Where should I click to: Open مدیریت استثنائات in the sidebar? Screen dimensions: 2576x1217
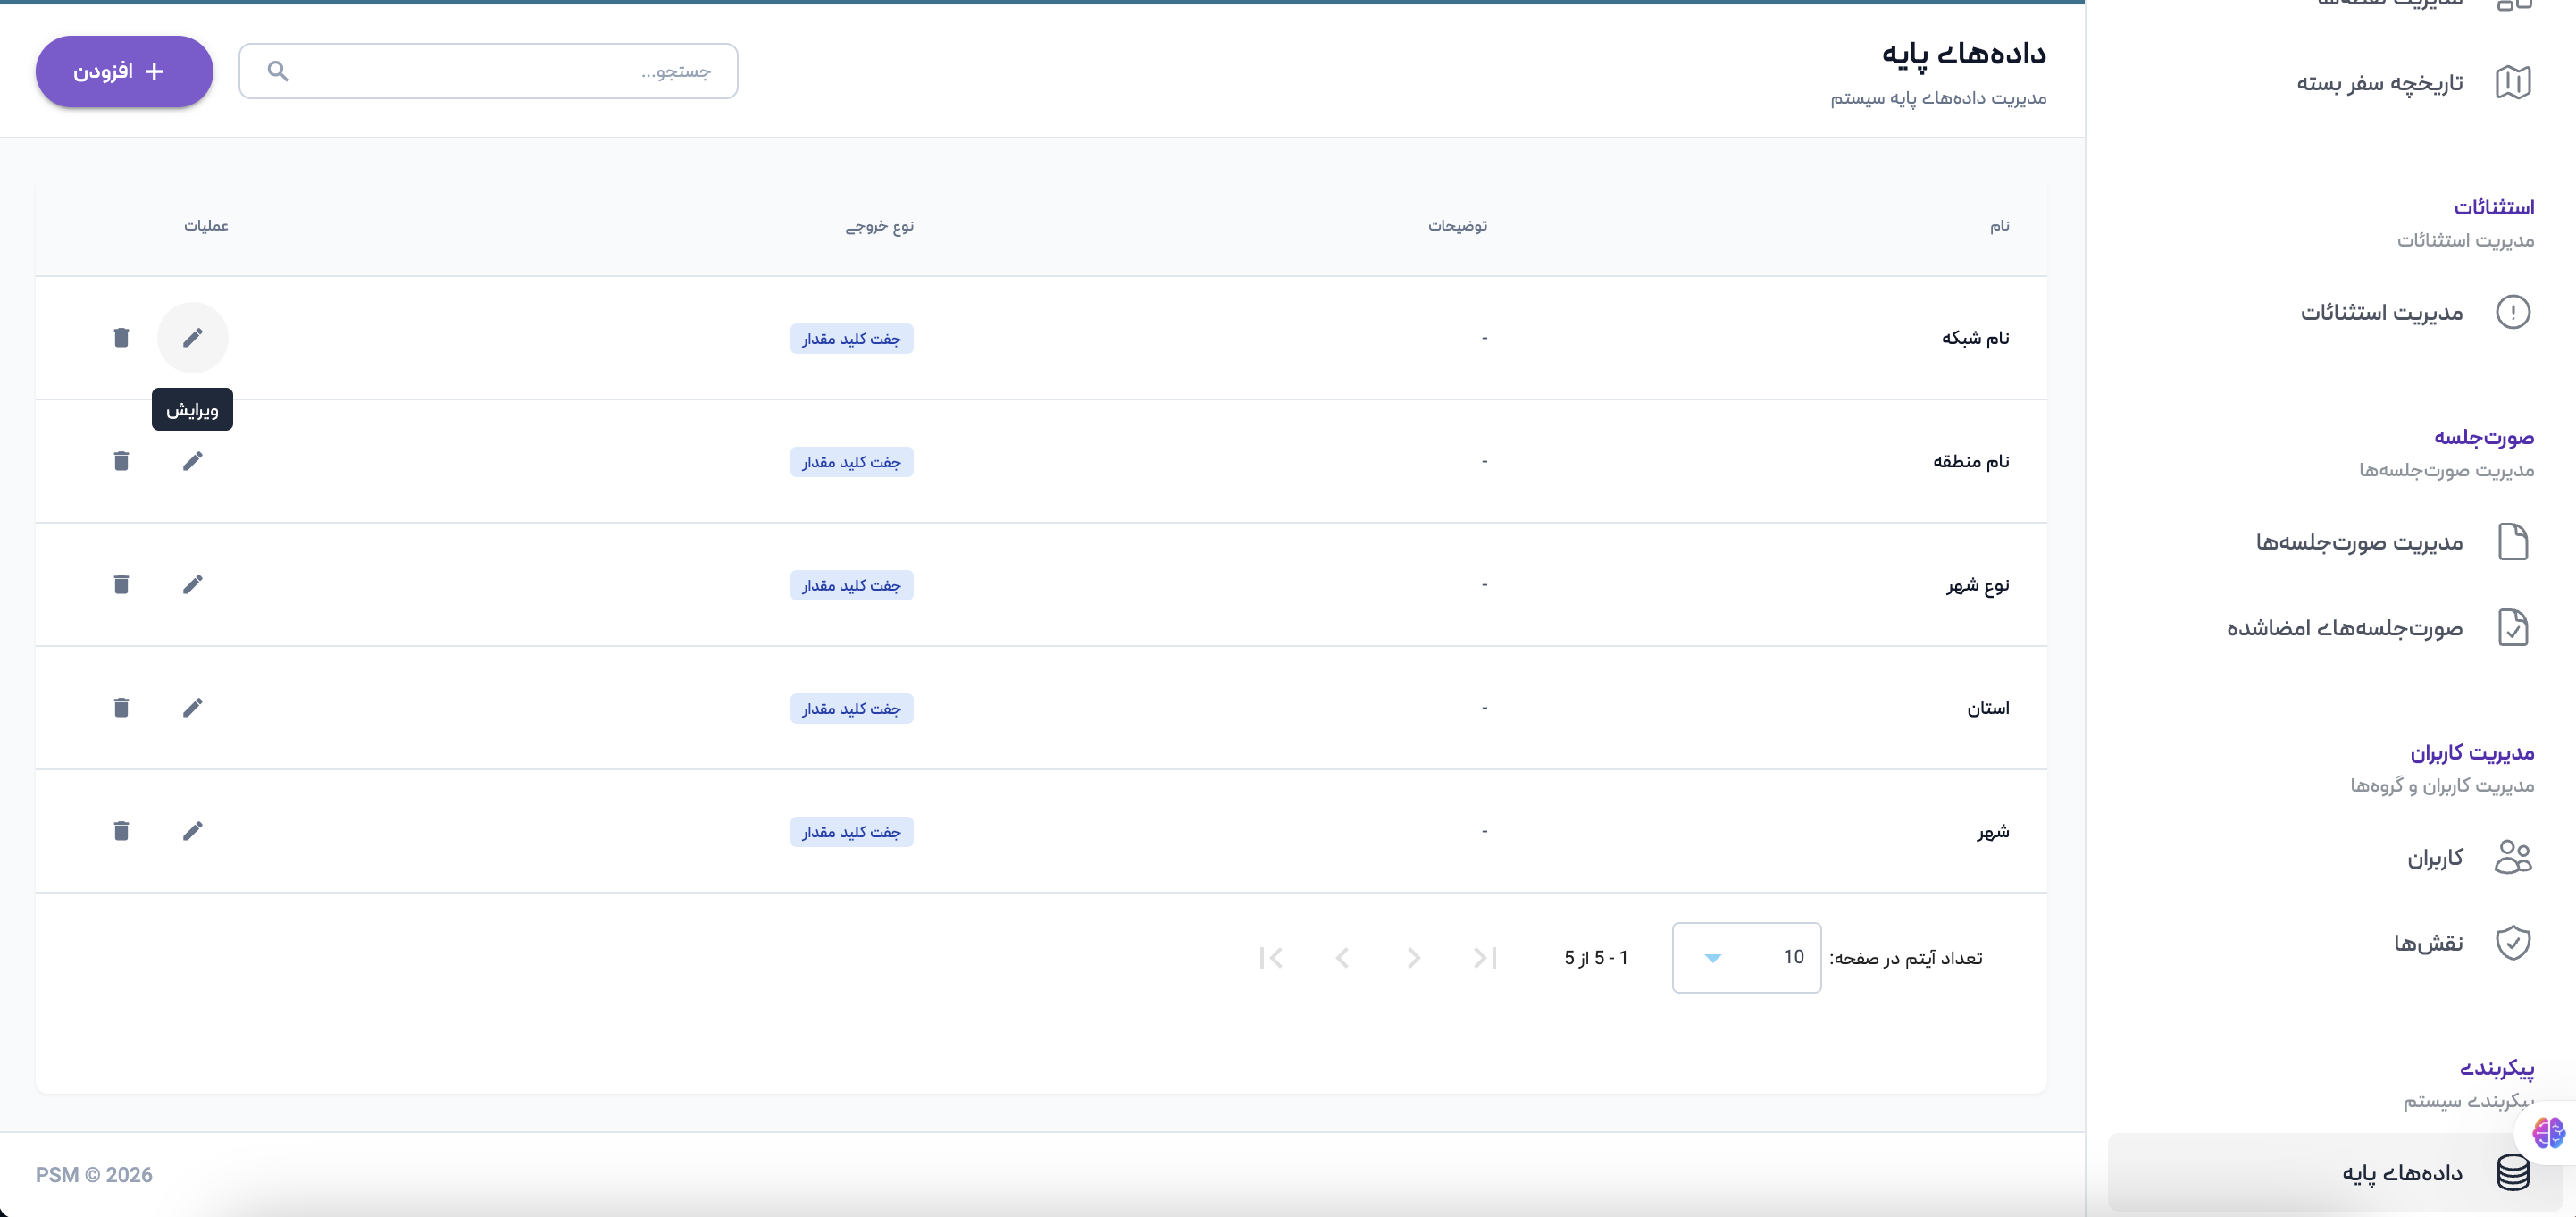pos(2381,313)
